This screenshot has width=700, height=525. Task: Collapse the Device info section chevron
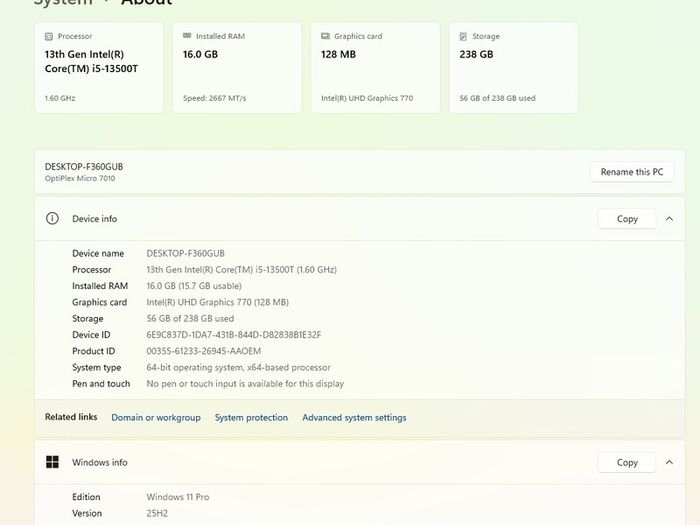[x=669, y=219]
